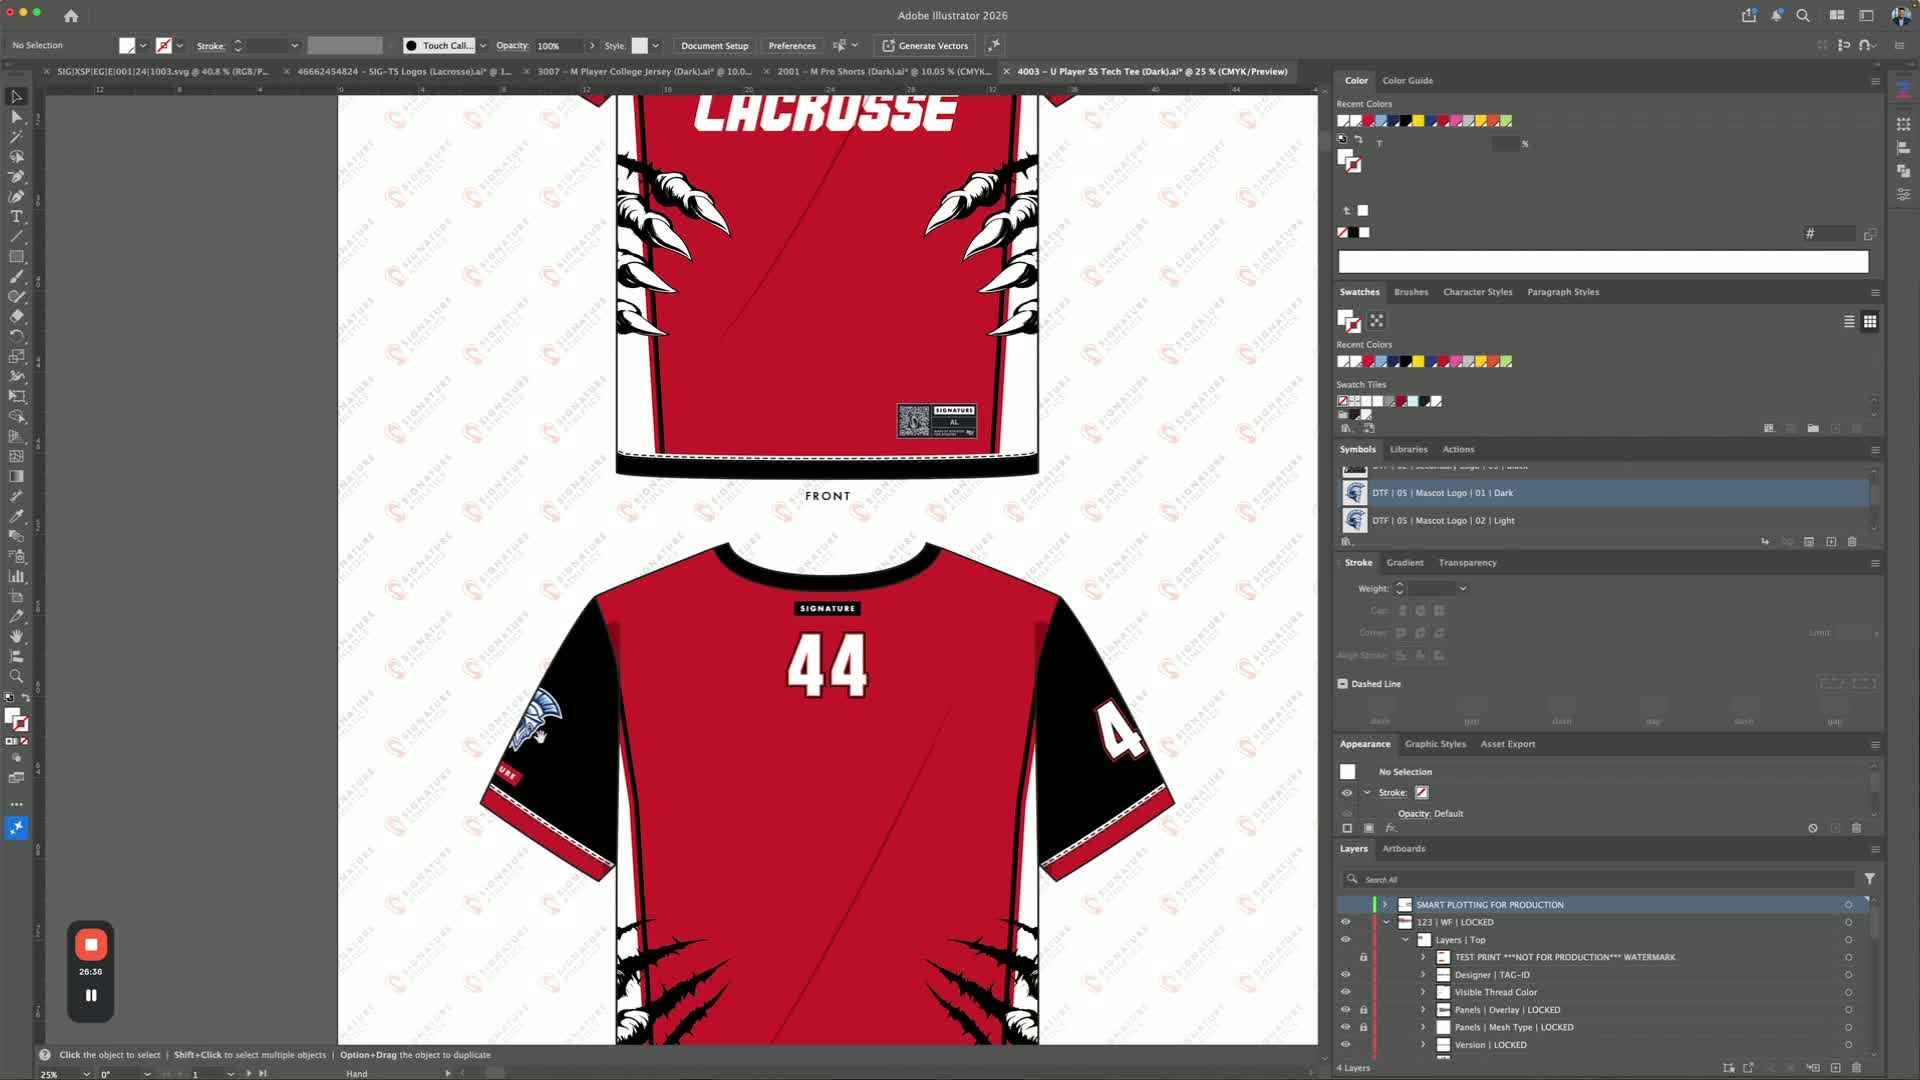Switch to the Brushes tab
This screenshot has height=1080, width=1920.
pyautogui.click(x=1411, y=292)
